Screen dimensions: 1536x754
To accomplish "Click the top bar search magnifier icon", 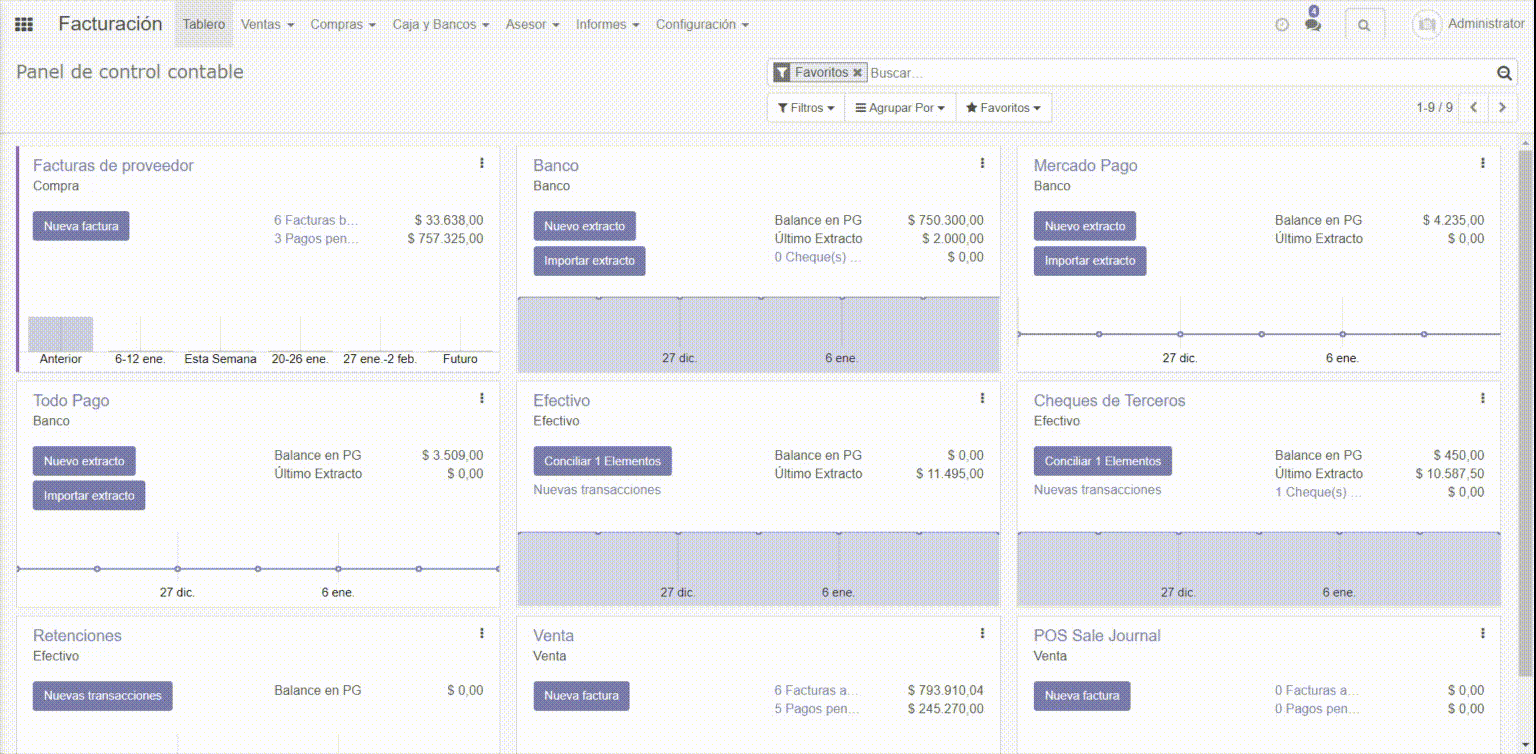I will point(1364,25).
